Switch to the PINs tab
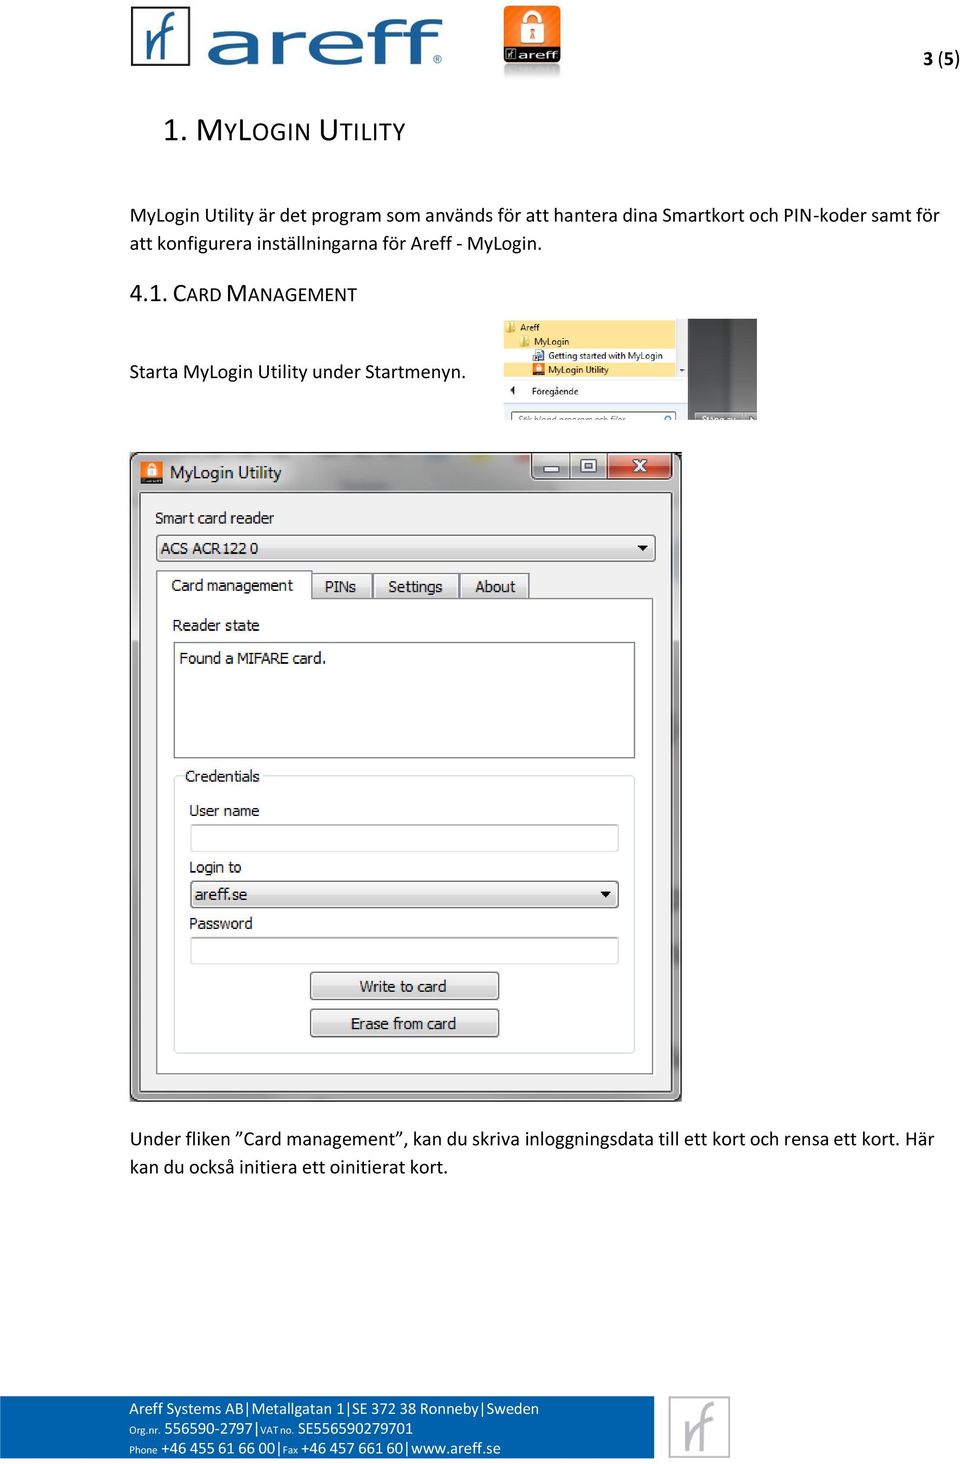The image size is (960, 1464). (x=340, y=587)
